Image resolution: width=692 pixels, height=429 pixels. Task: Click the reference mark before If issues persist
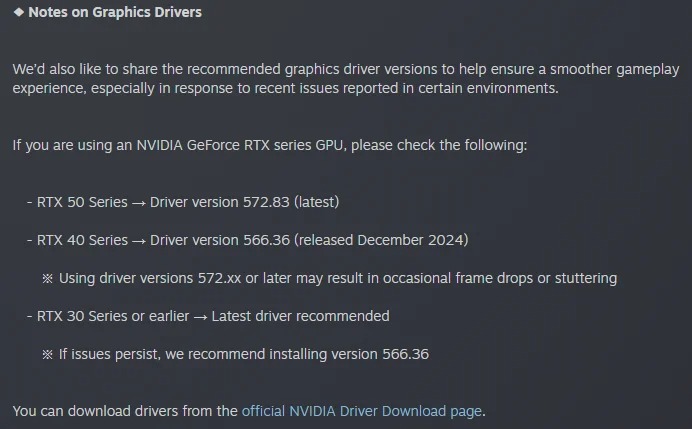pos(47,354)
